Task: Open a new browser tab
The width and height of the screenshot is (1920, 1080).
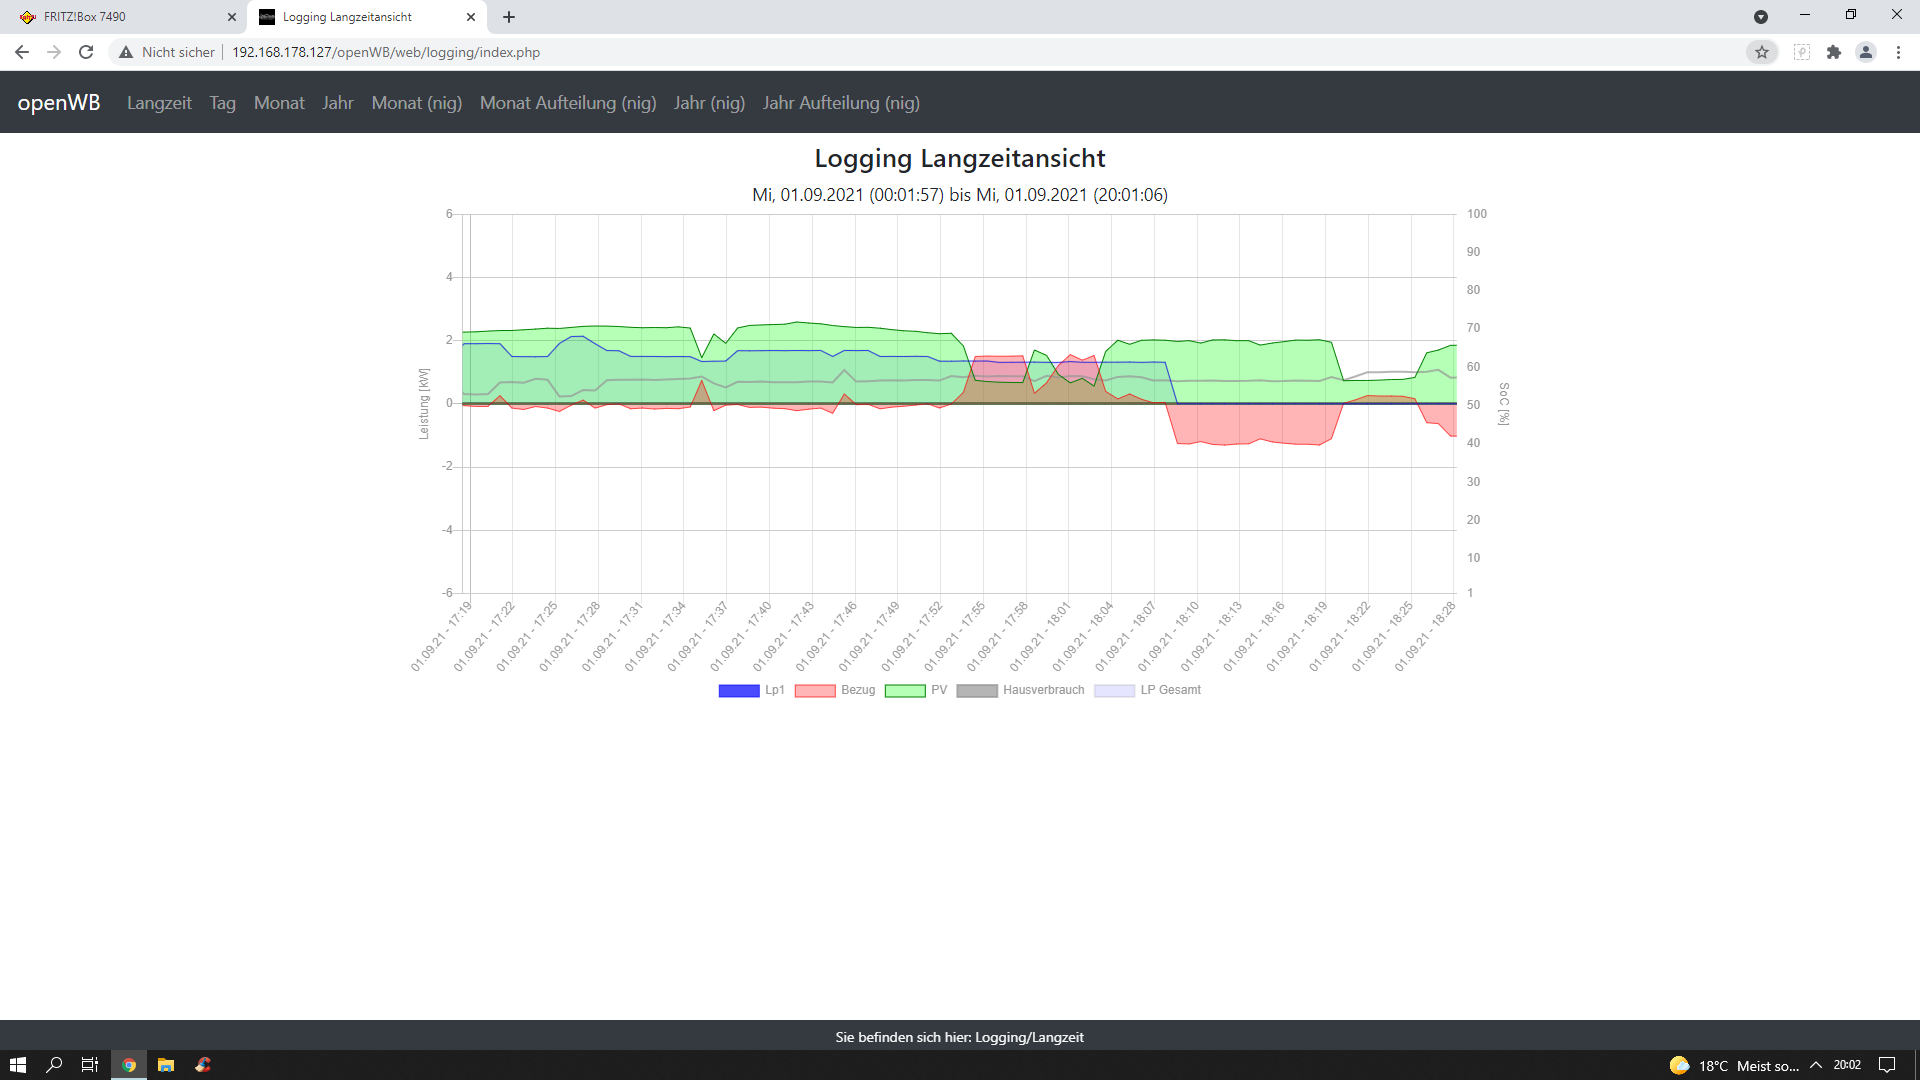Action: (x=509, y=17)
